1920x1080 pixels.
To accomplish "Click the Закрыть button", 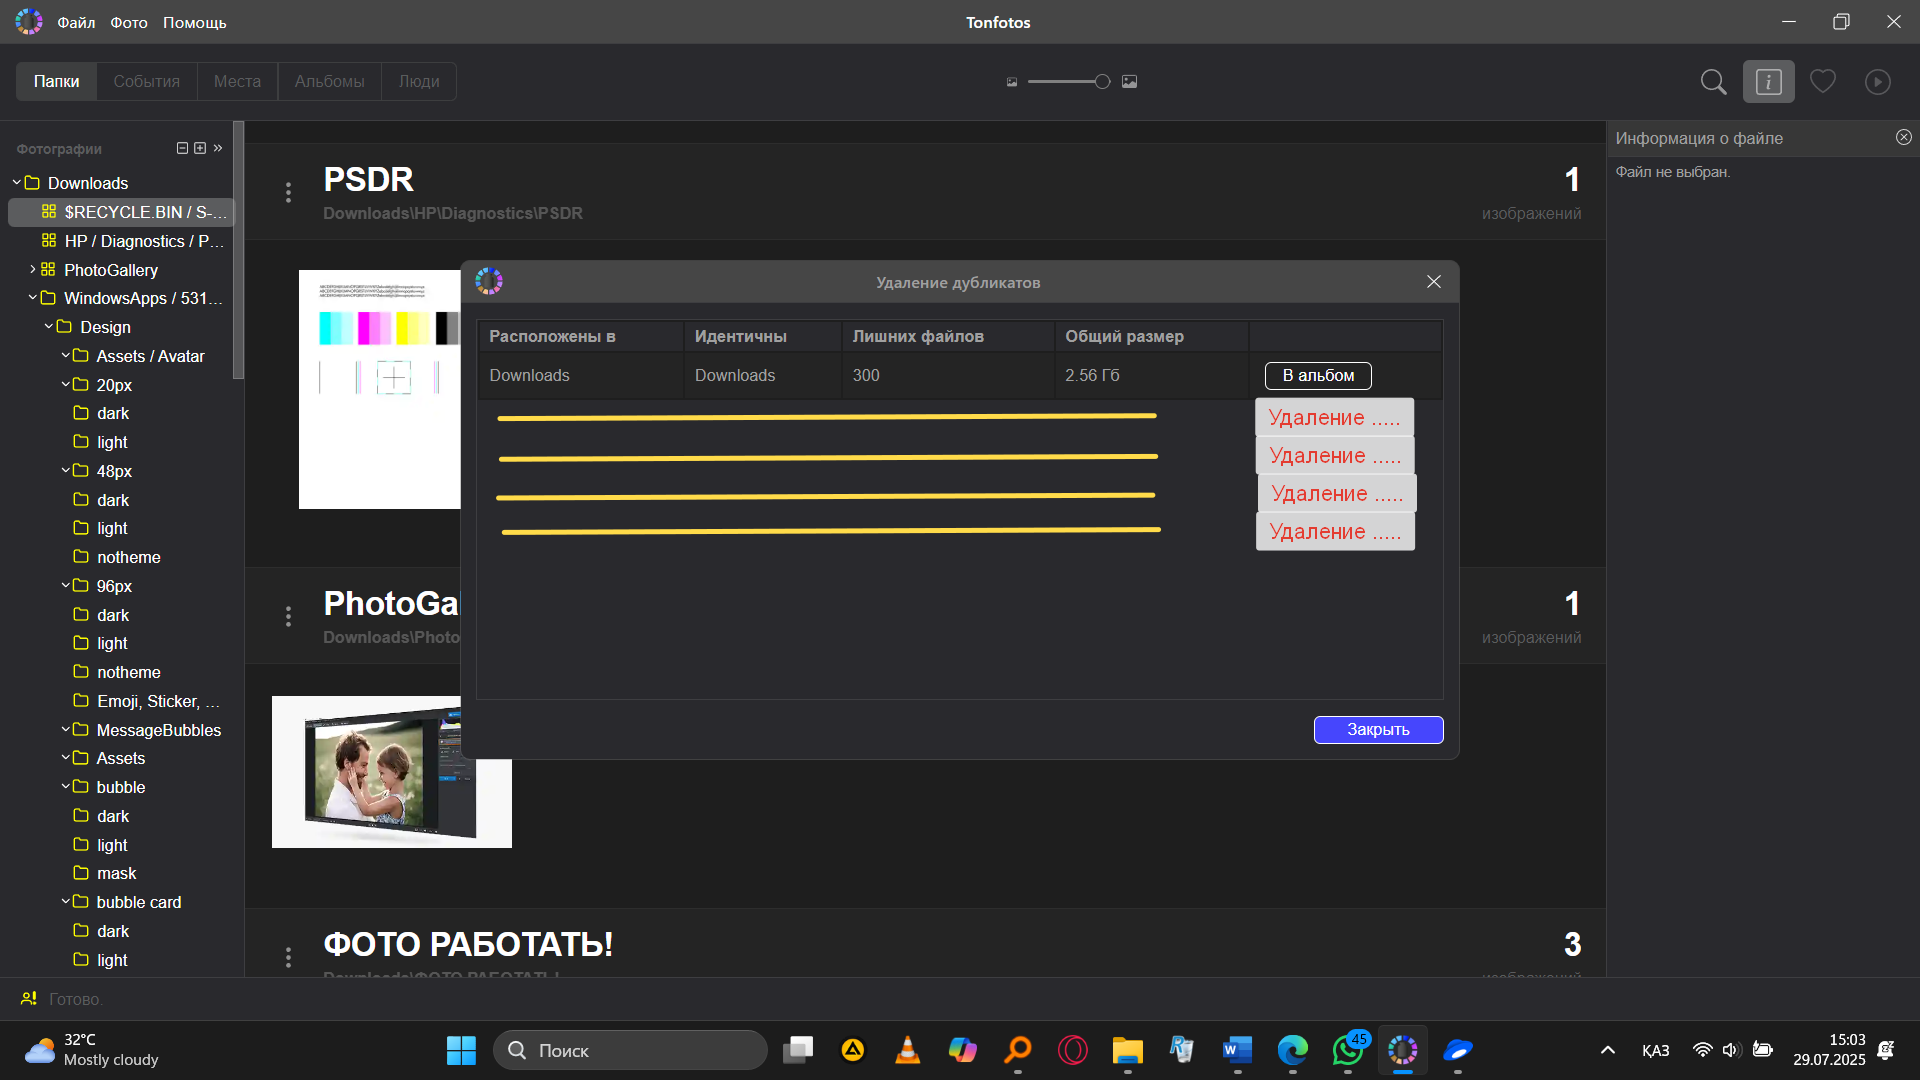I will coord(1378,730).
